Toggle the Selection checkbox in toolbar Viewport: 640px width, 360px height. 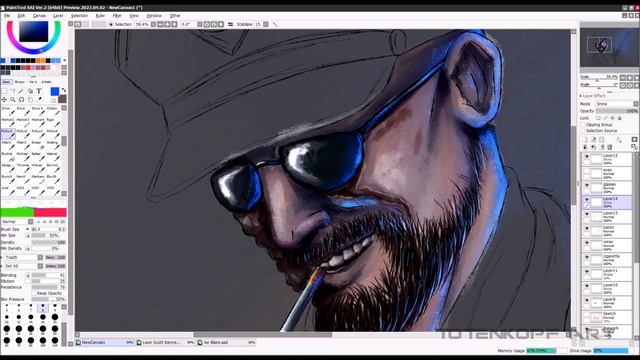pyautogui.click(x=111, y=24)
